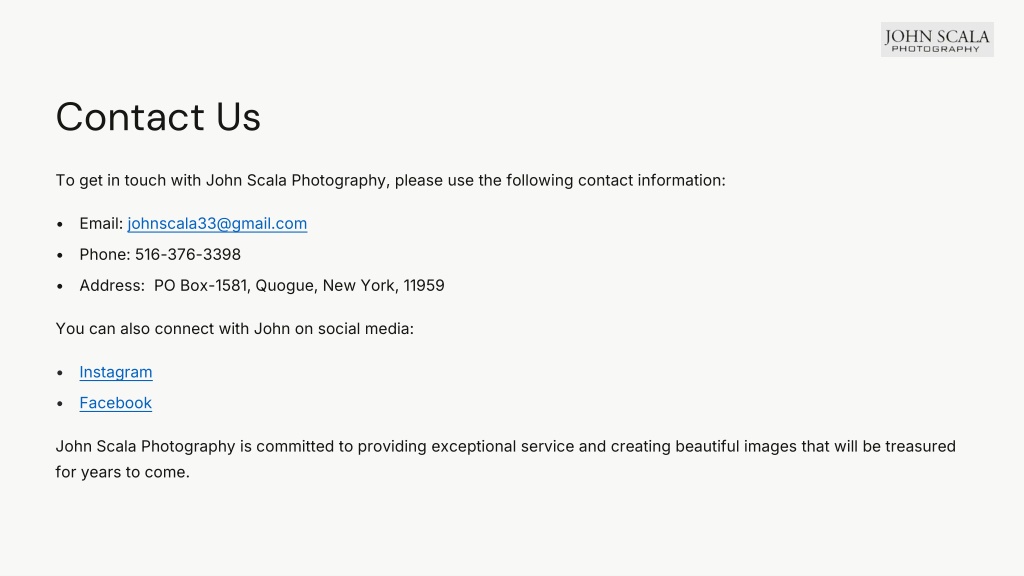The height and width of the screenshot is (576, 1024).
Task: Click the word PHOTOGRAPHY in the logo
Action: (936, 49)
